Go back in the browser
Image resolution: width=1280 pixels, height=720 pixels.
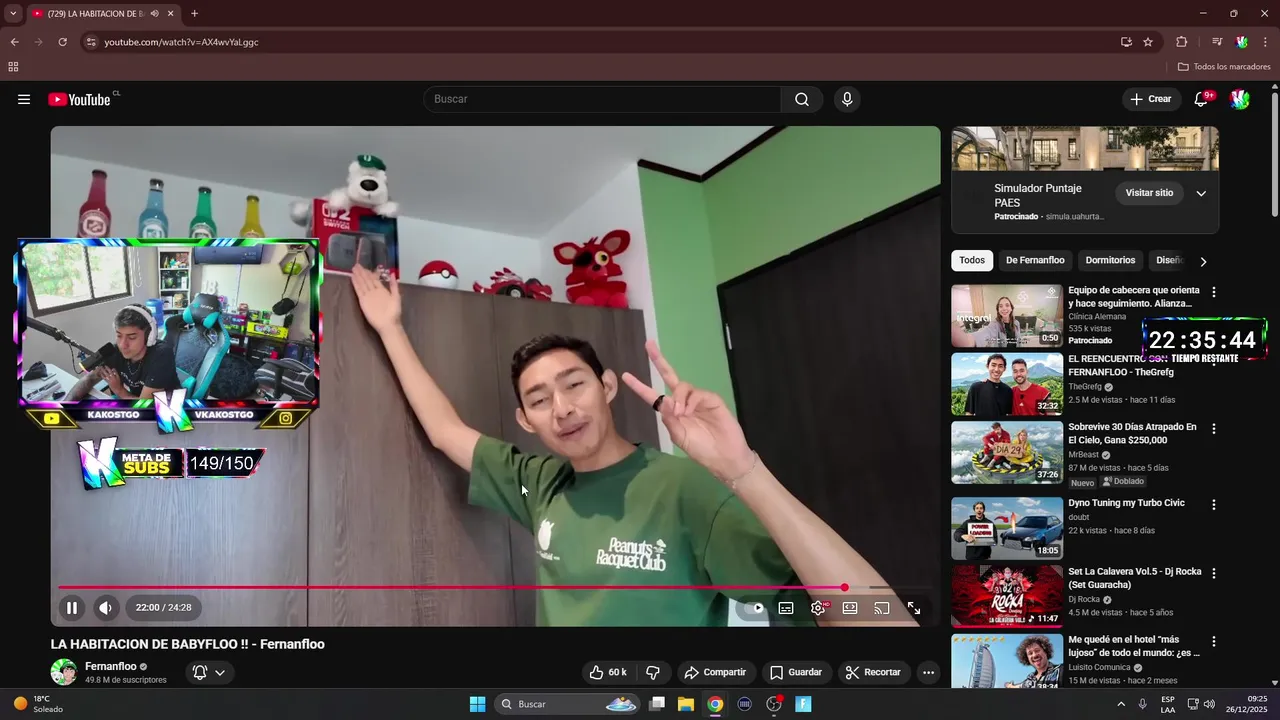tap(14, 42)
